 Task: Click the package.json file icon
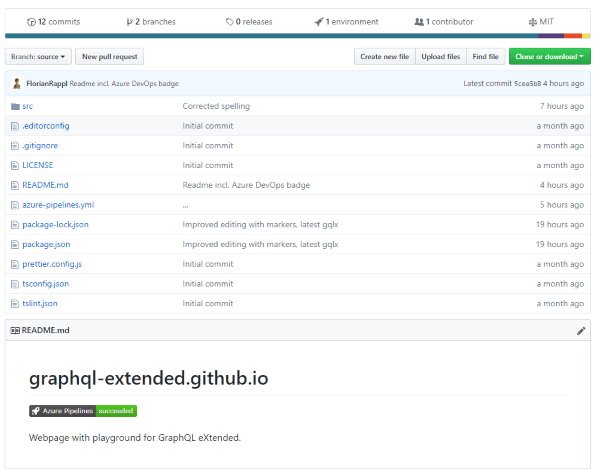15,245
